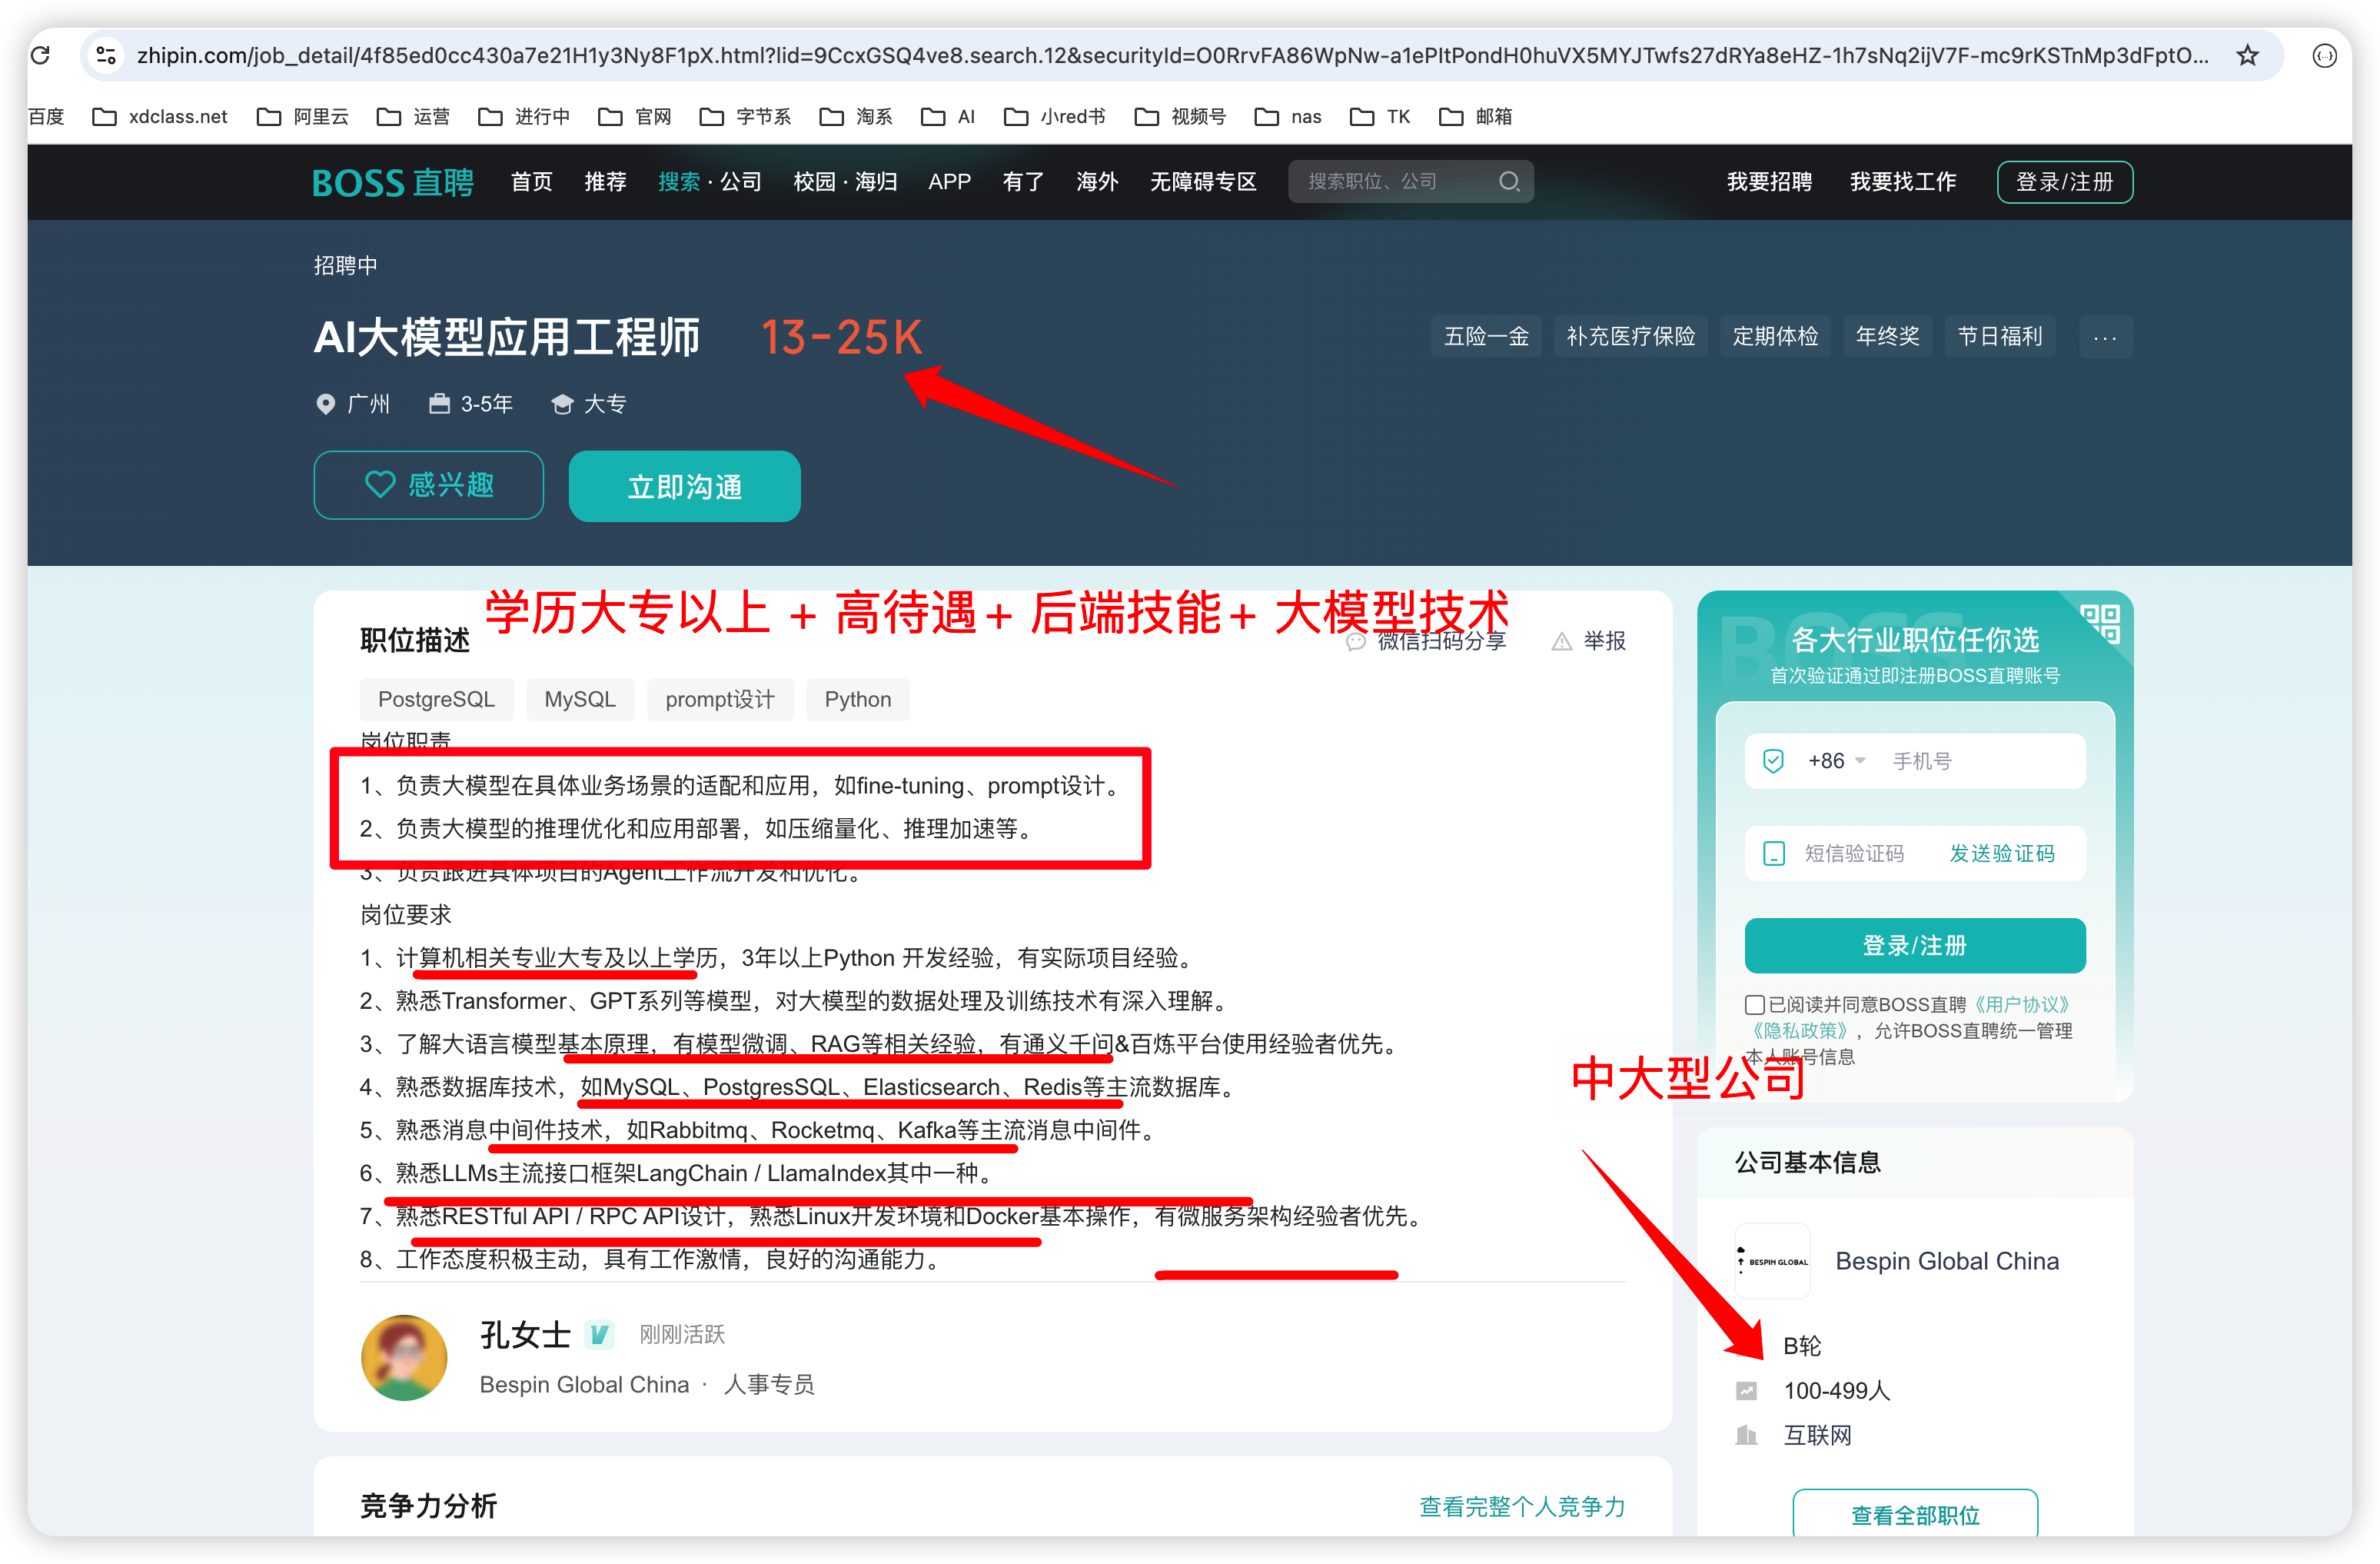Click the 立即沟通 button
The width and height of the screenshot is (2380, 1564).
point(684,486)
